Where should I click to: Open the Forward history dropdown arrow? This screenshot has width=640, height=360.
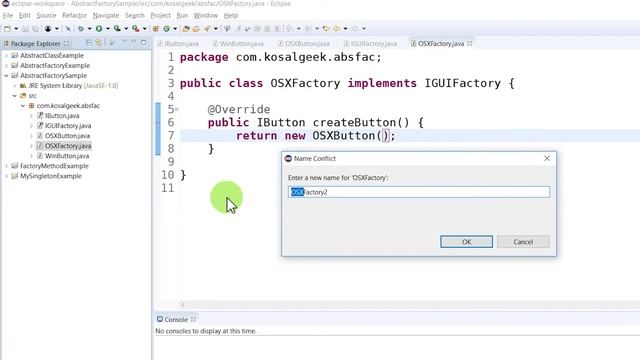pos(364,29)
